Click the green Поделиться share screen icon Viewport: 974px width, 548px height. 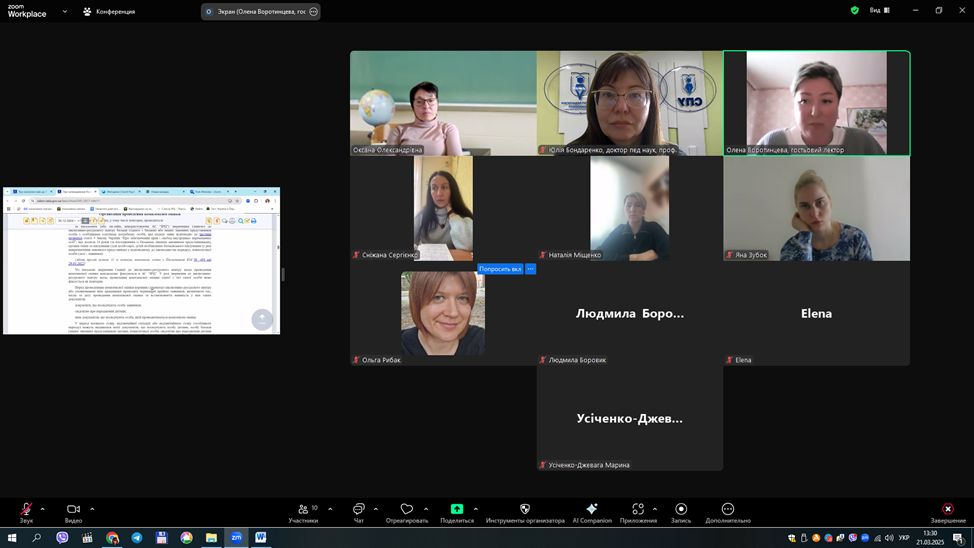[457, 509]
